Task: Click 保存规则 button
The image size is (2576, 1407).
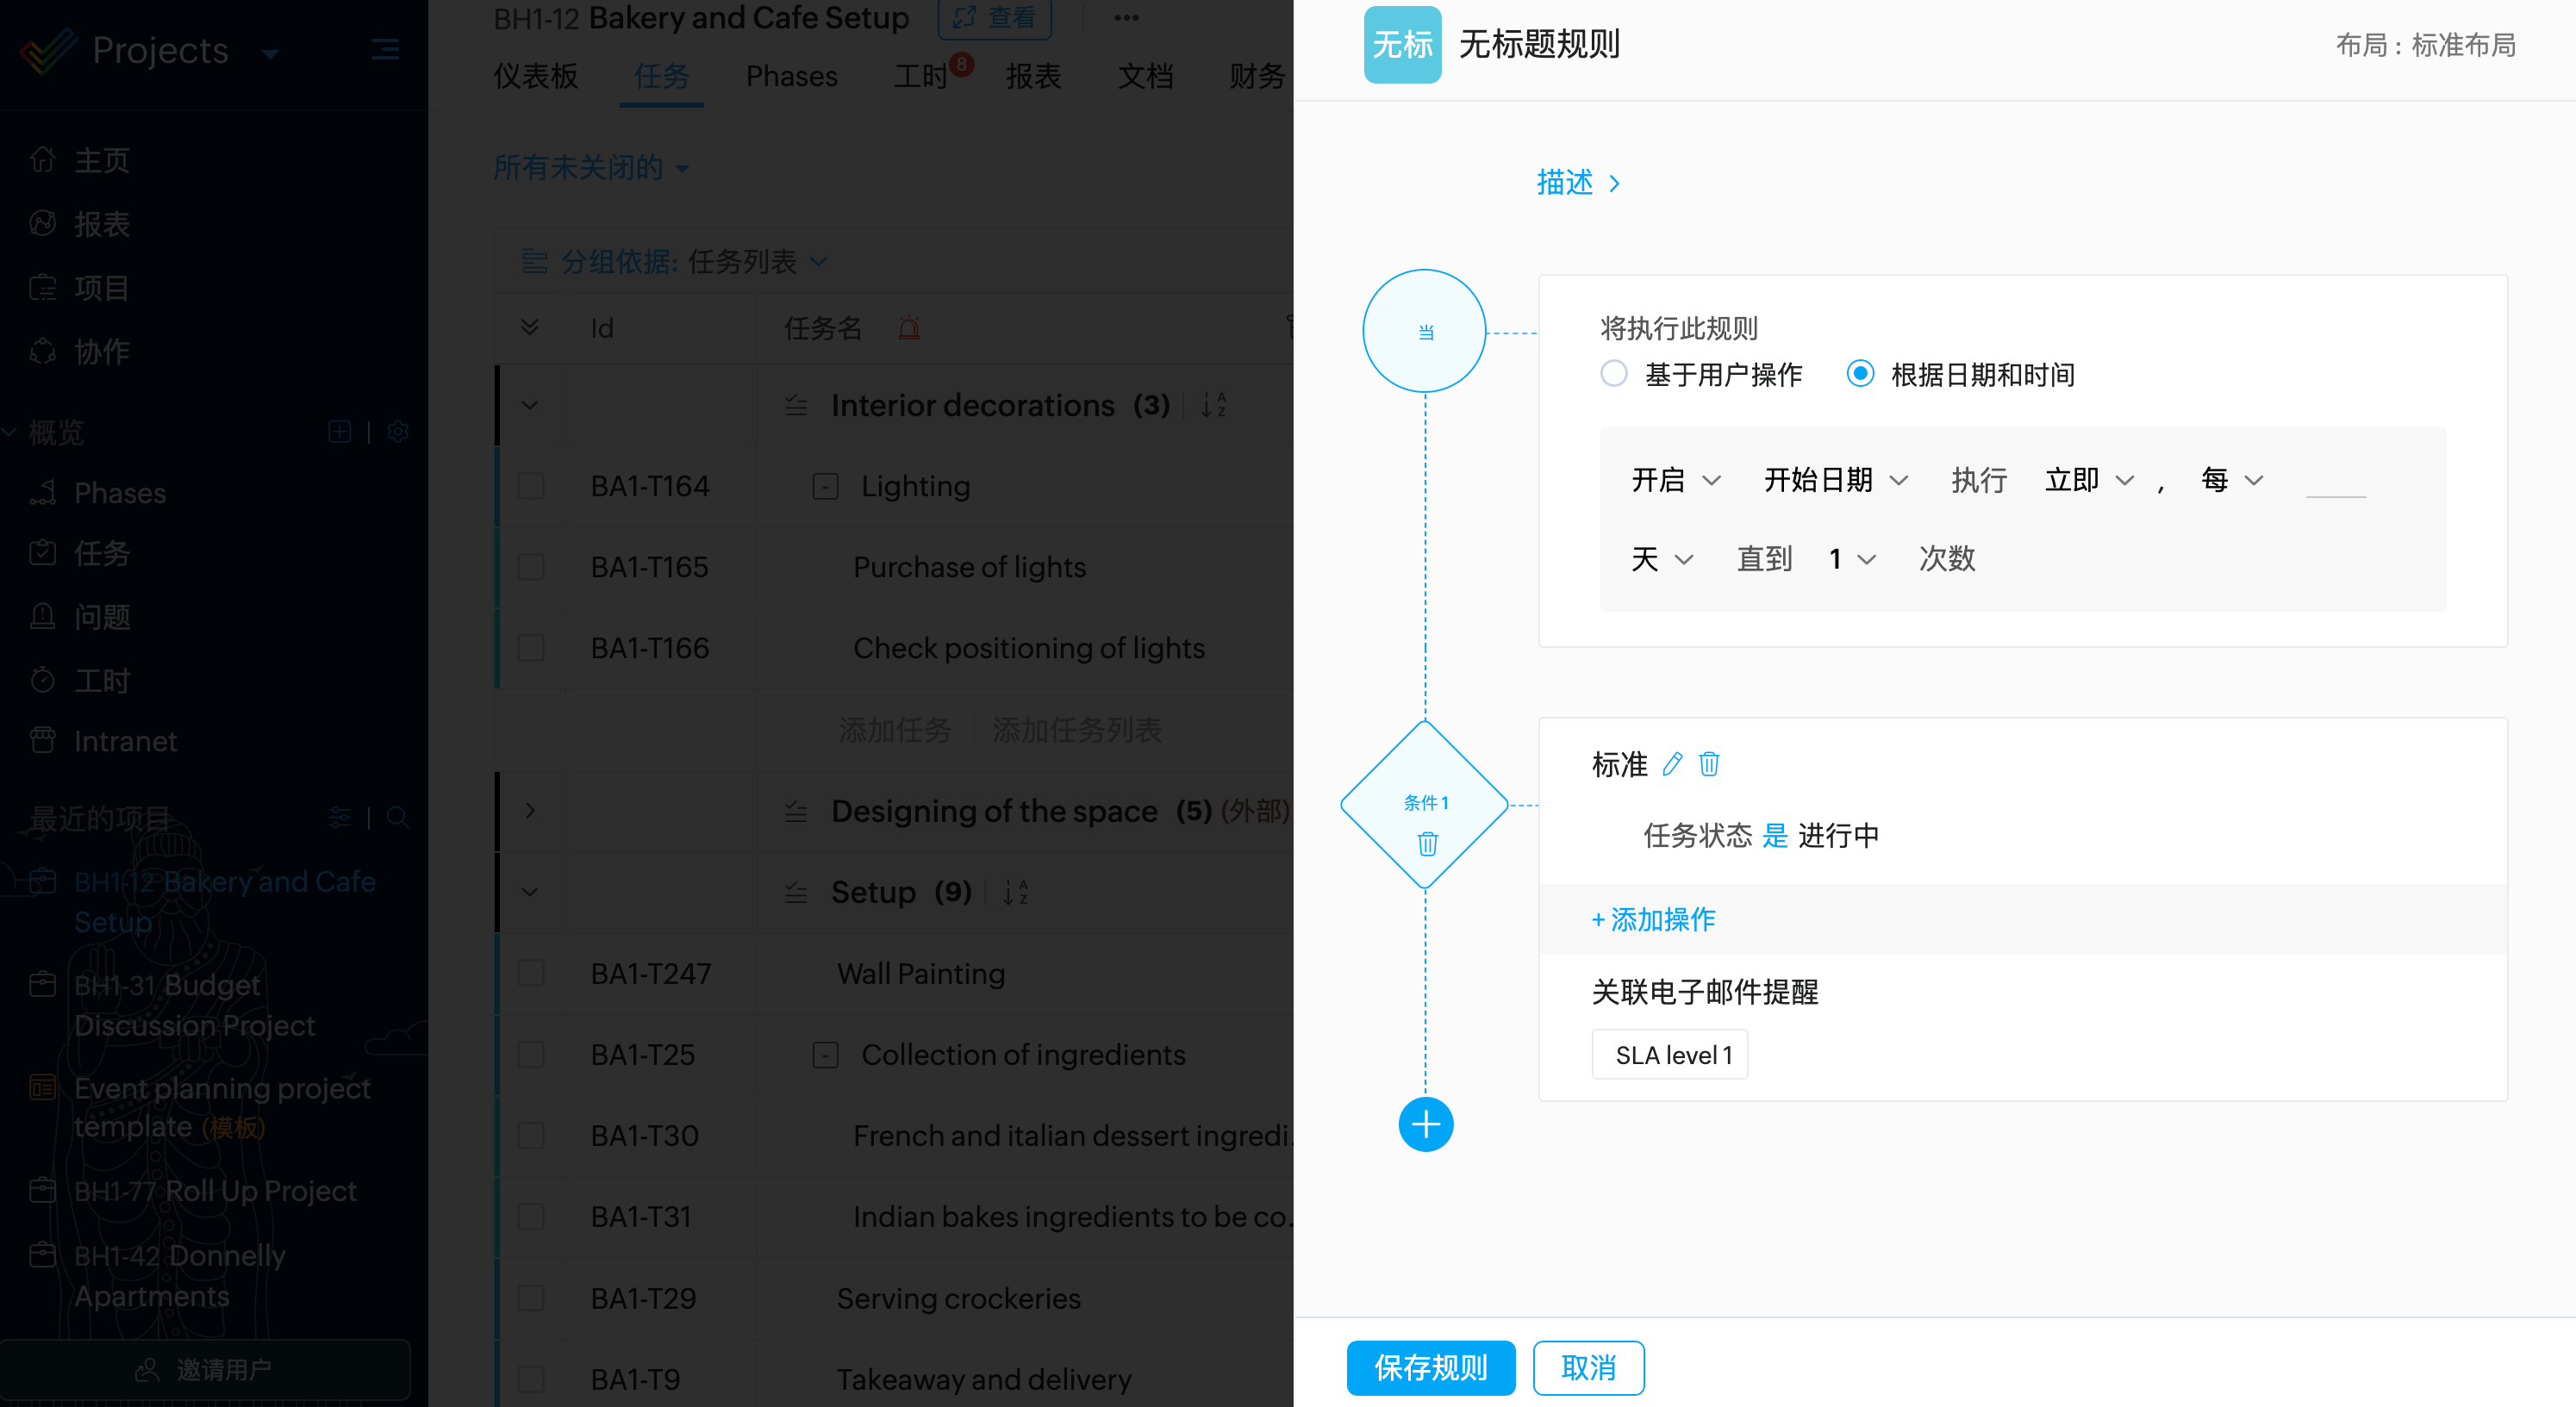Action: (1430, 1367)
